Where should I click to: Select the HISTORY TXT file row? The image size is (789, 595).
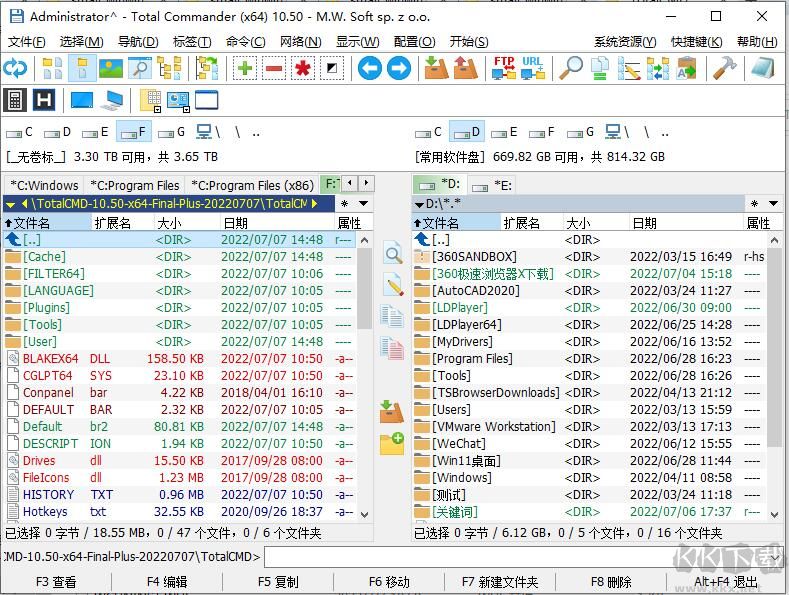tap(180, 495)
